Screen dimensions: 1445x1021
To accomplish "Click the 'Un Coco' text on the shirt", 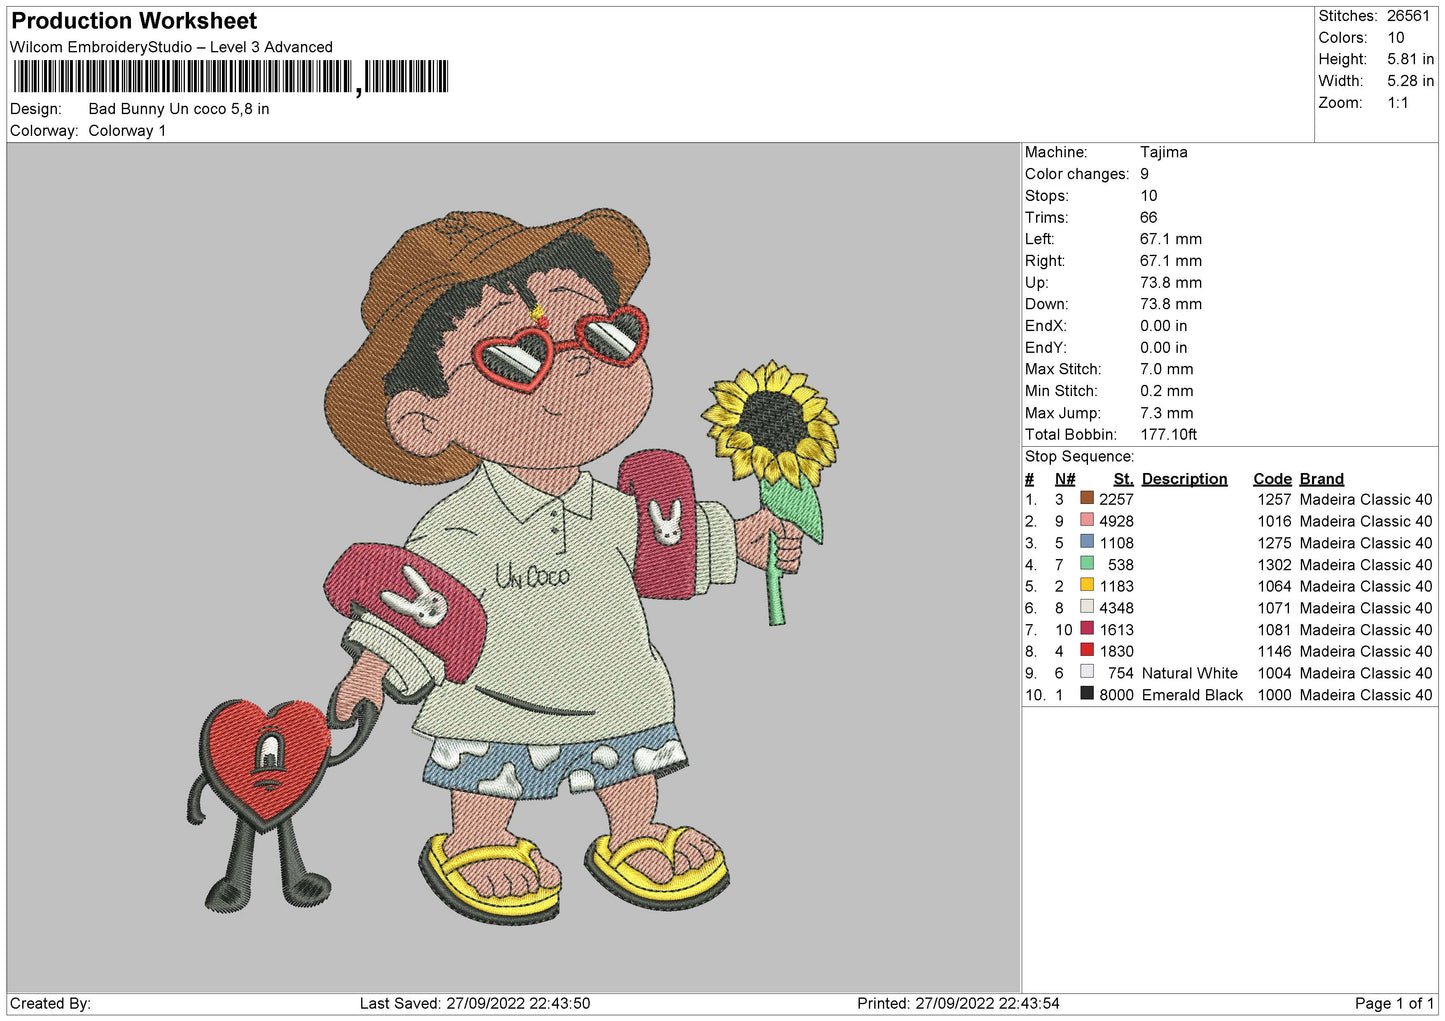I will (x=532, y=576).
